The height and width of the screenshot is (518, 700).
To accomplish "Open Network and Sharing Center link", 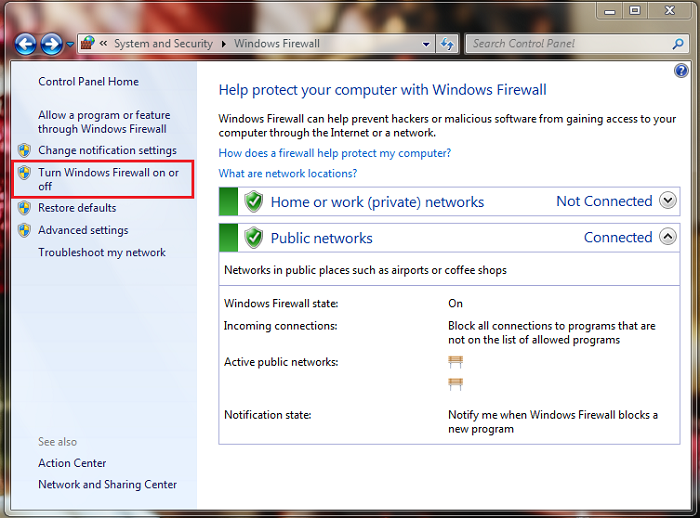I will click(x=107, y=485).
